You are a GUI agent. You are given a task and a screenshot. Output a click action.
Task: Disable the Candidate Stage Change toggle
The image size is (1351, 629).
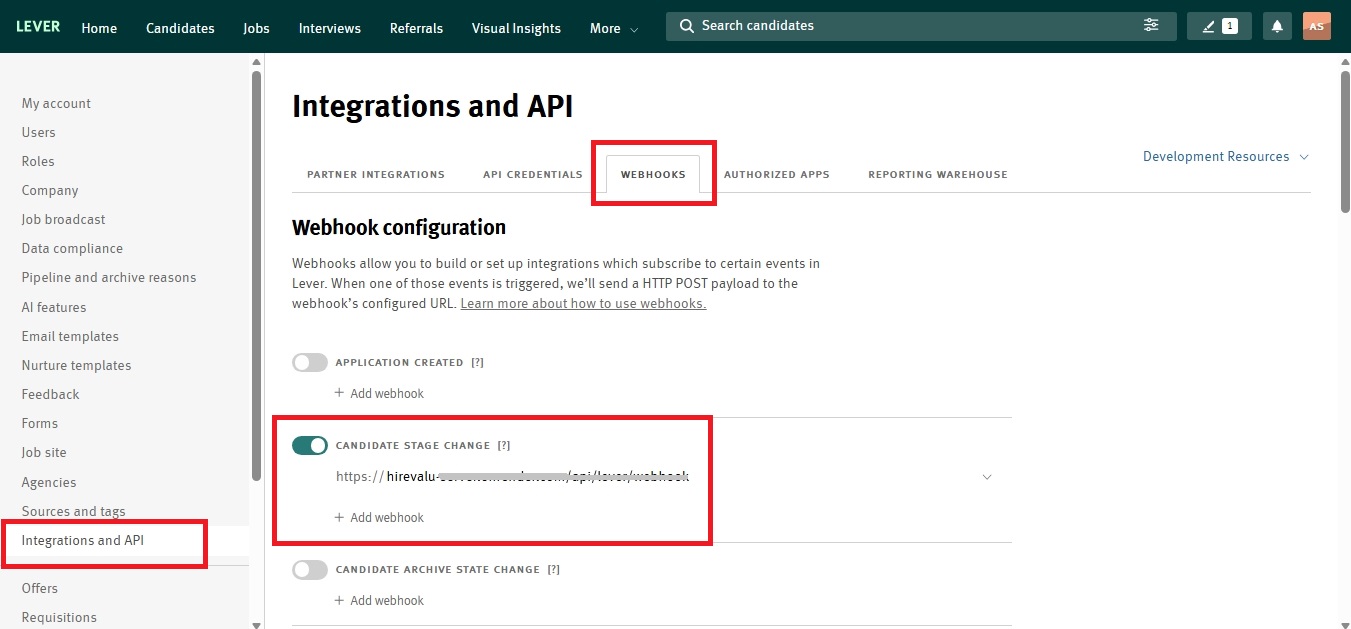[x=310, y=445]
